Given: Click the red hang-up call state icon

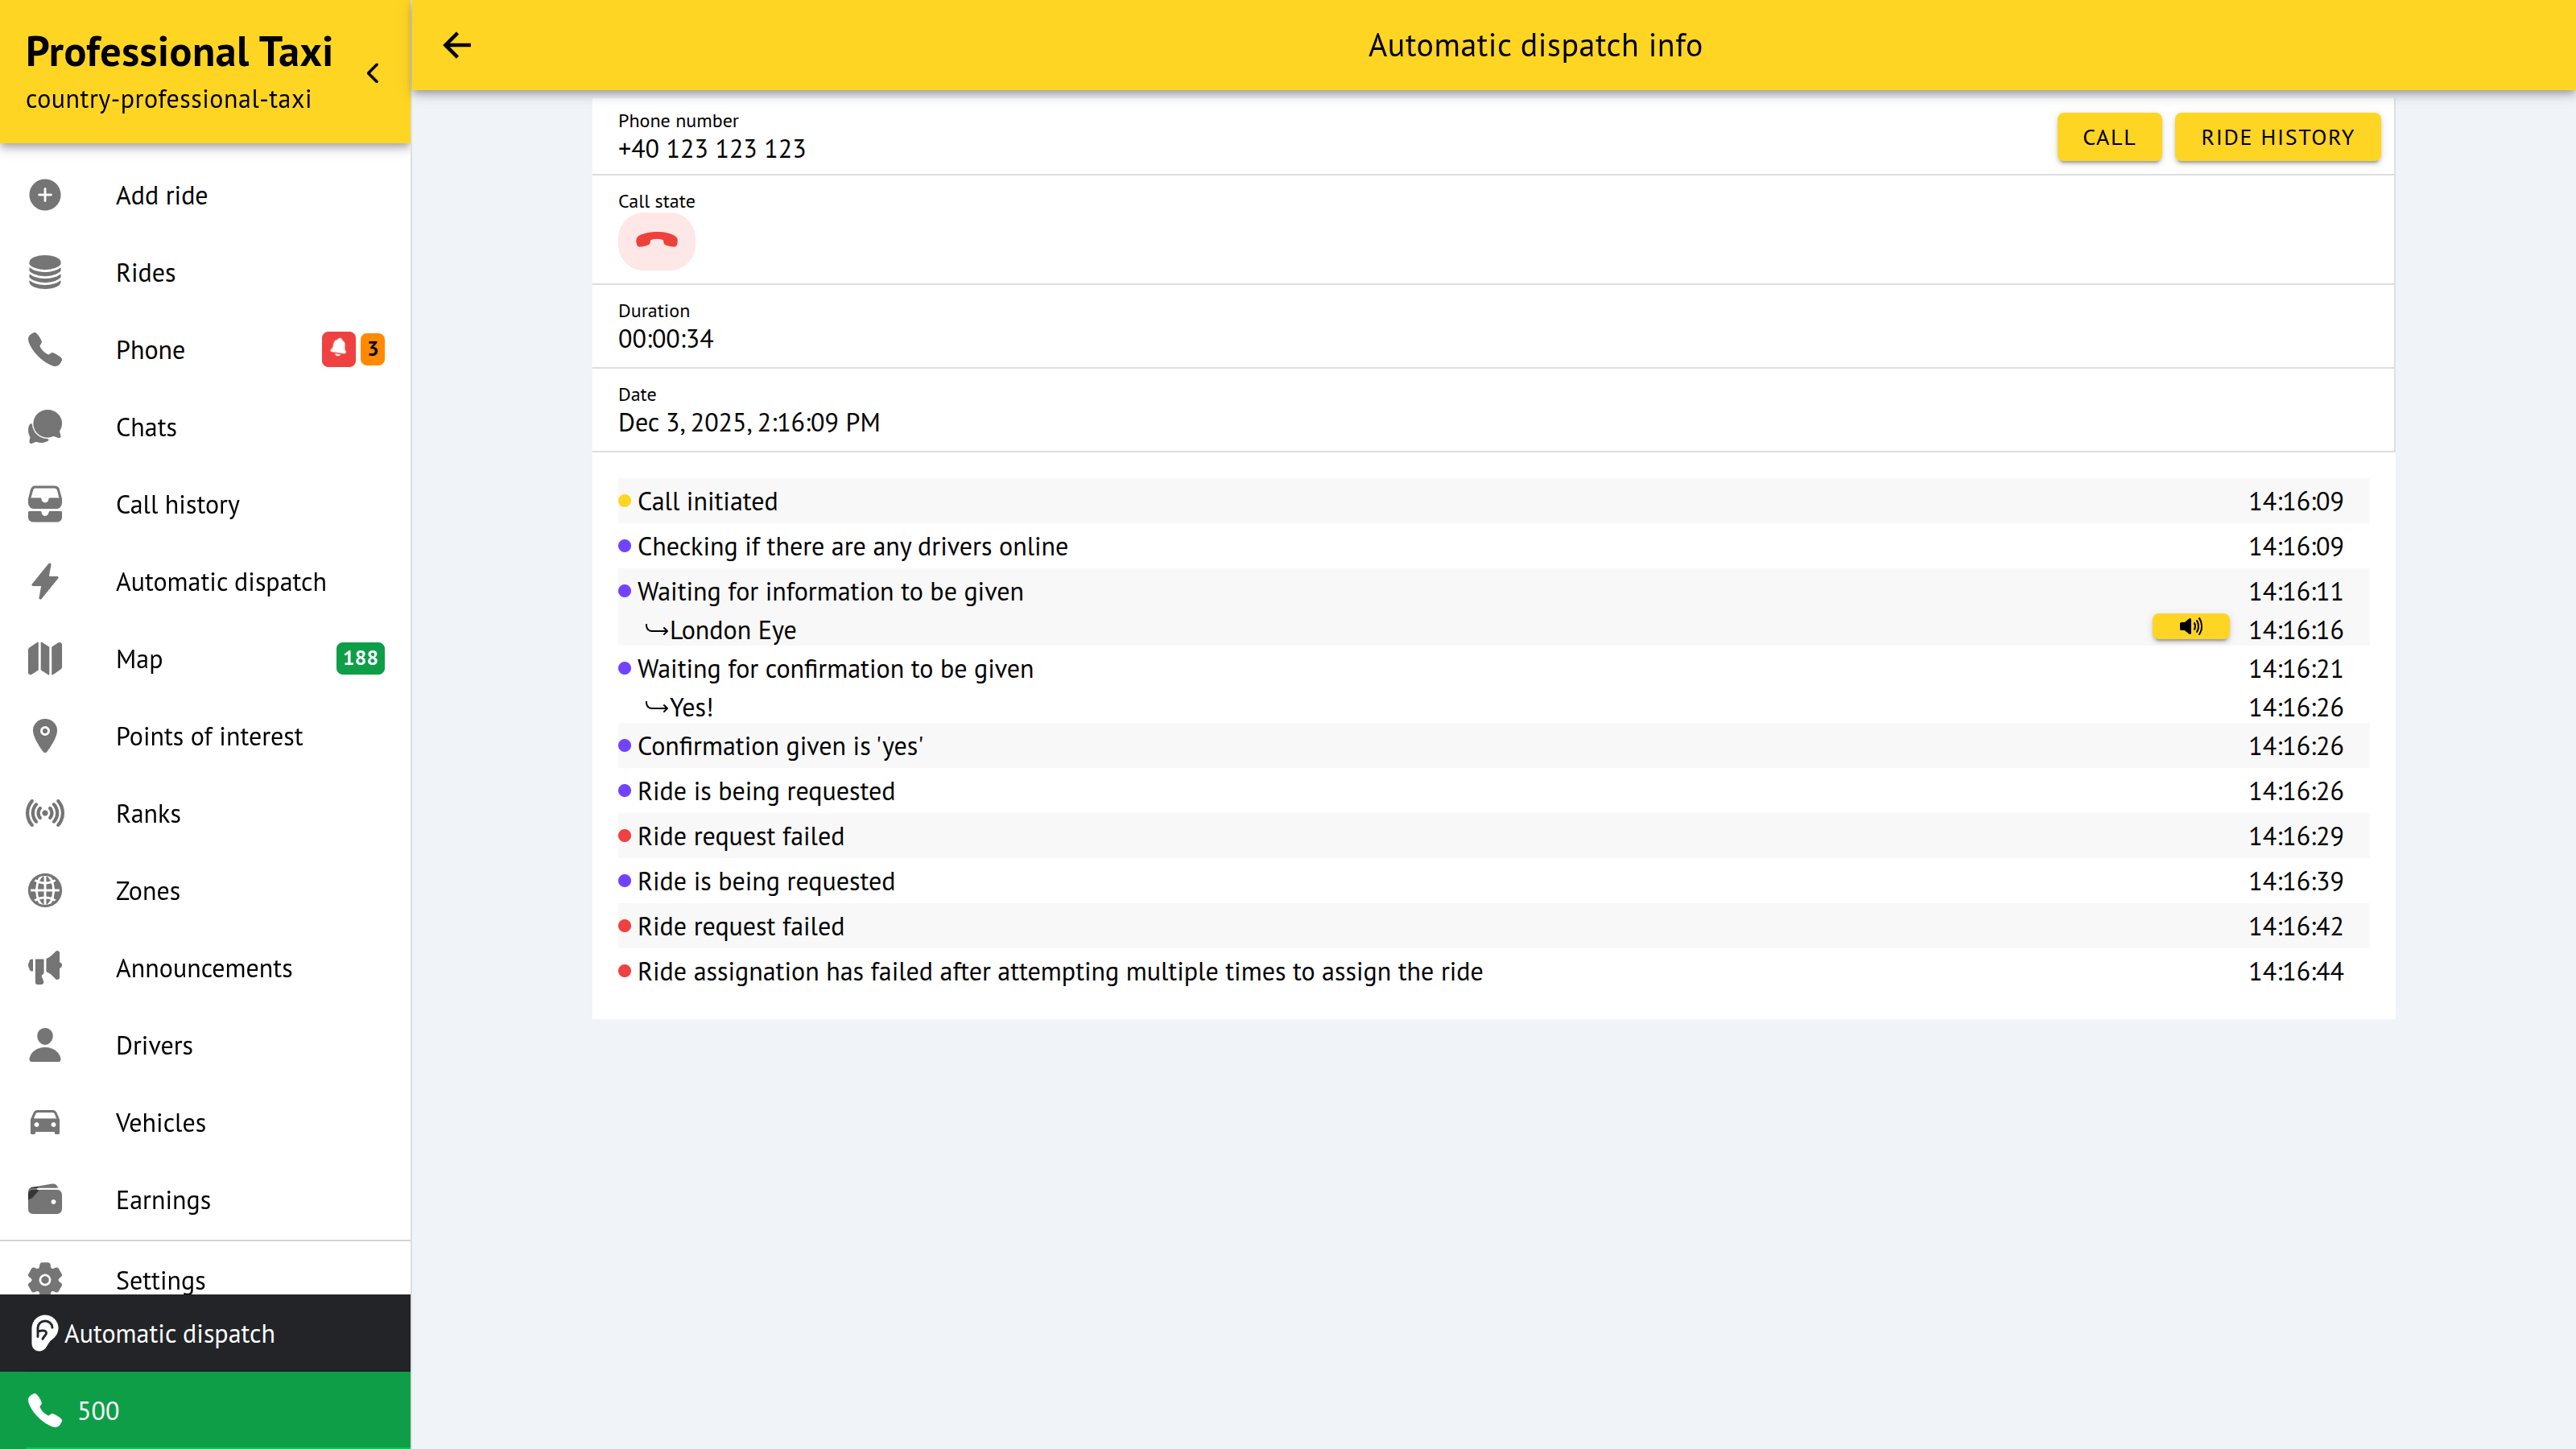Looking at the screenshot, I should (x=656, y=241).
